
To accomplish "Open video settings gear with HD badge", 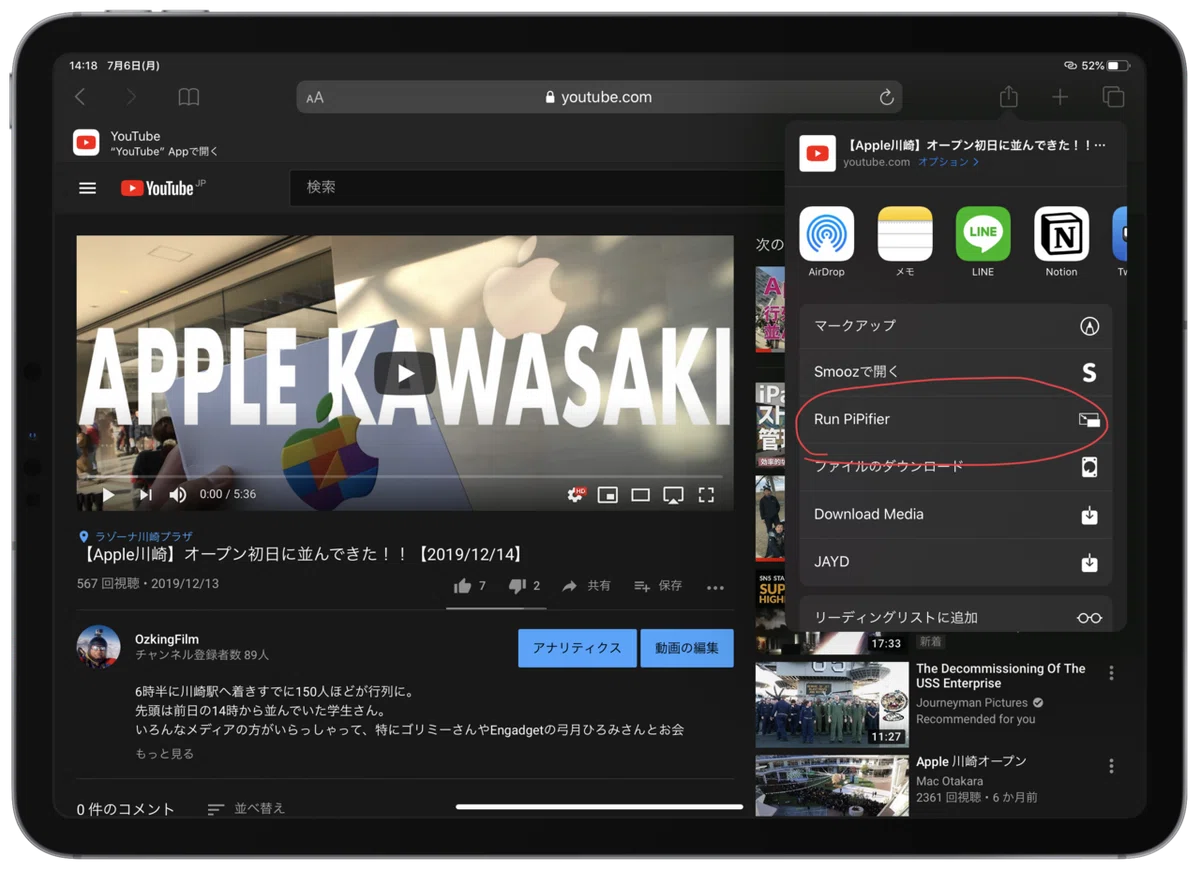I will 576,495.
